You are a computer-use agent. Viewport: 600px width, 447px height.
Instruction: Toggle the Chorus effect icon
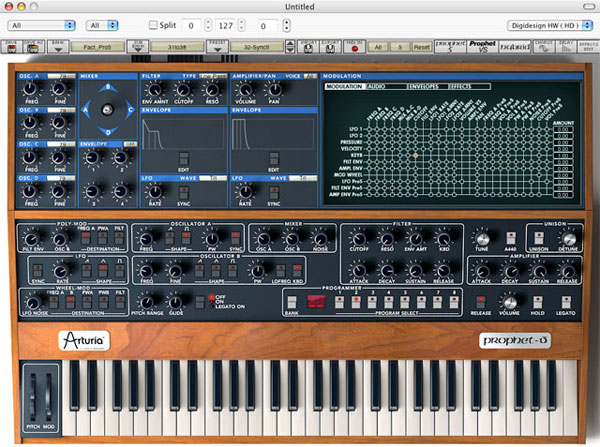(x=544, y=47)
